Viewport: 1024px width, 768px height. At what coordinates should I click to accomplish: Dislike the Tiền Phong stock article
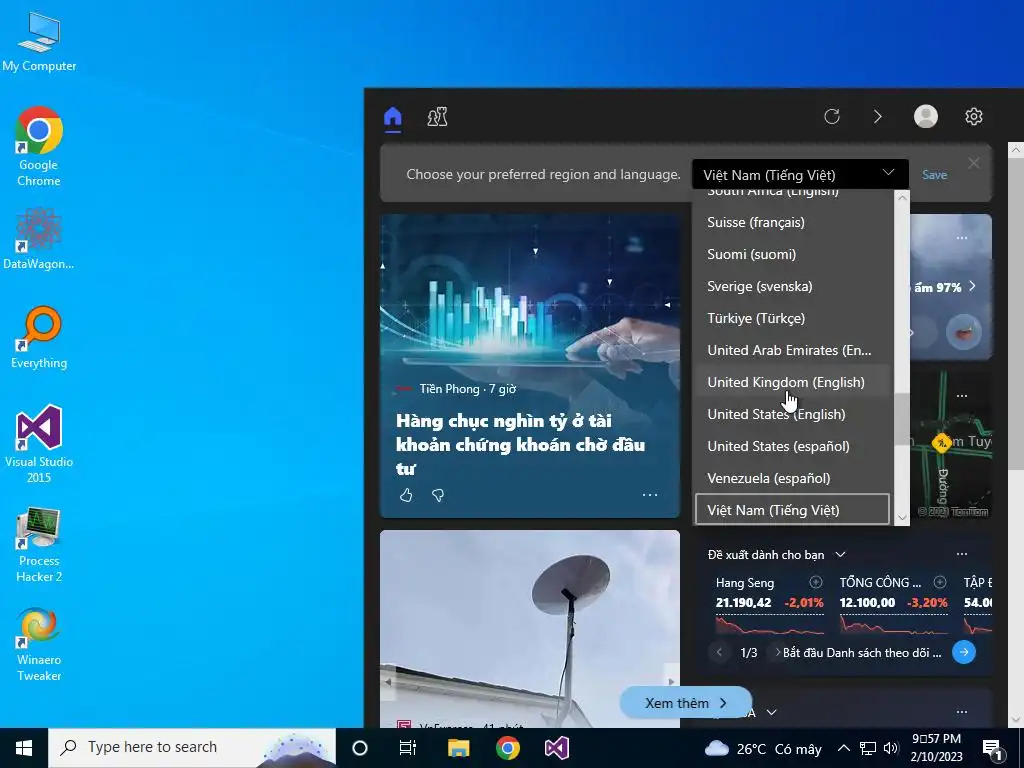[x=438, y=496]
